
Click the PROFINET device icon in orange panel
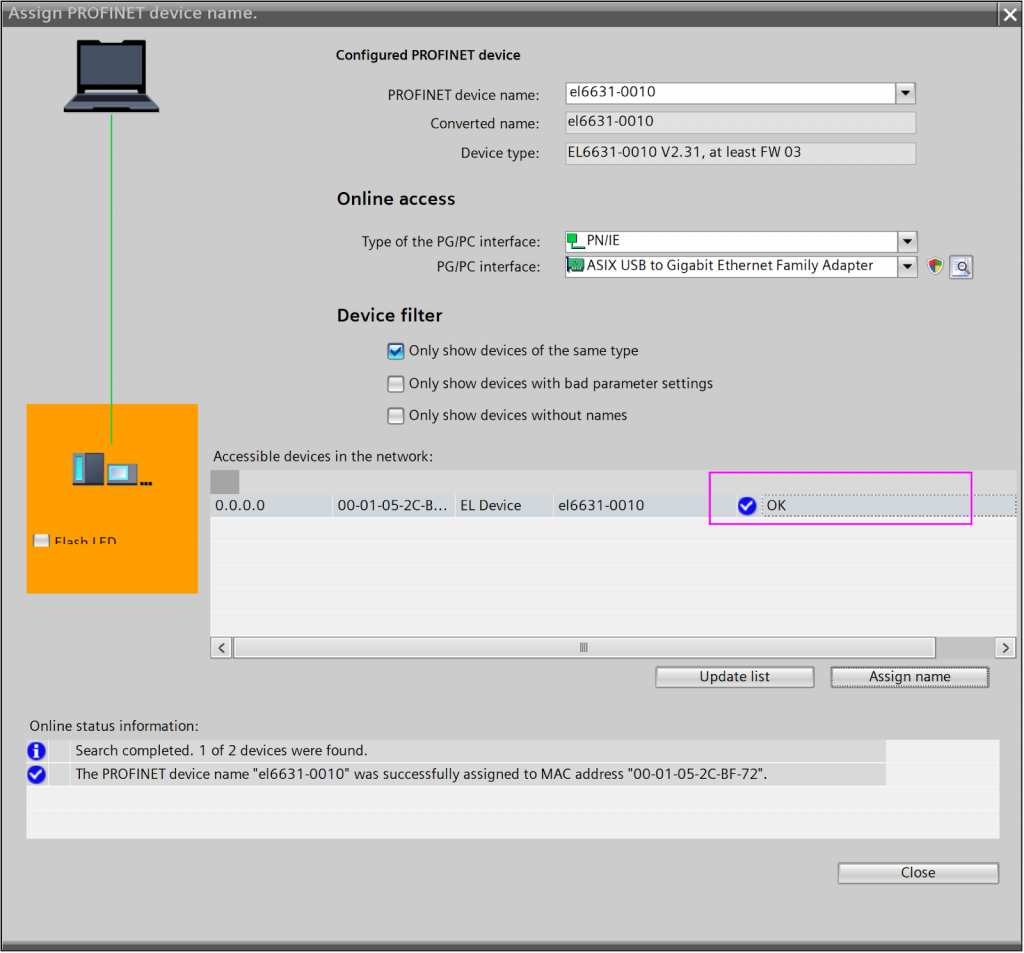[x=112, y=469]
